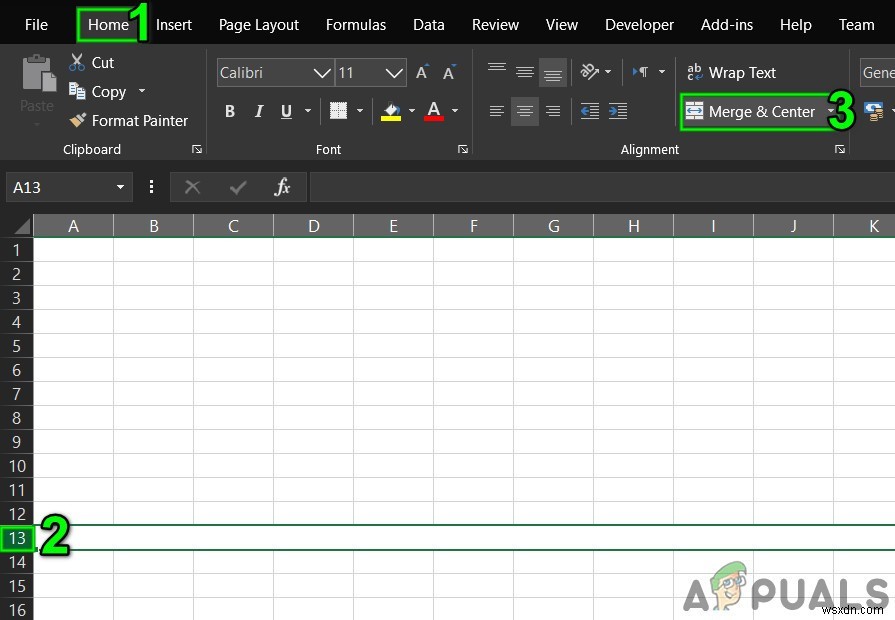The height and width of the screenshot is (620, 895).
Task: Toggle Bold formatting
Action: (x=230, y=111)
